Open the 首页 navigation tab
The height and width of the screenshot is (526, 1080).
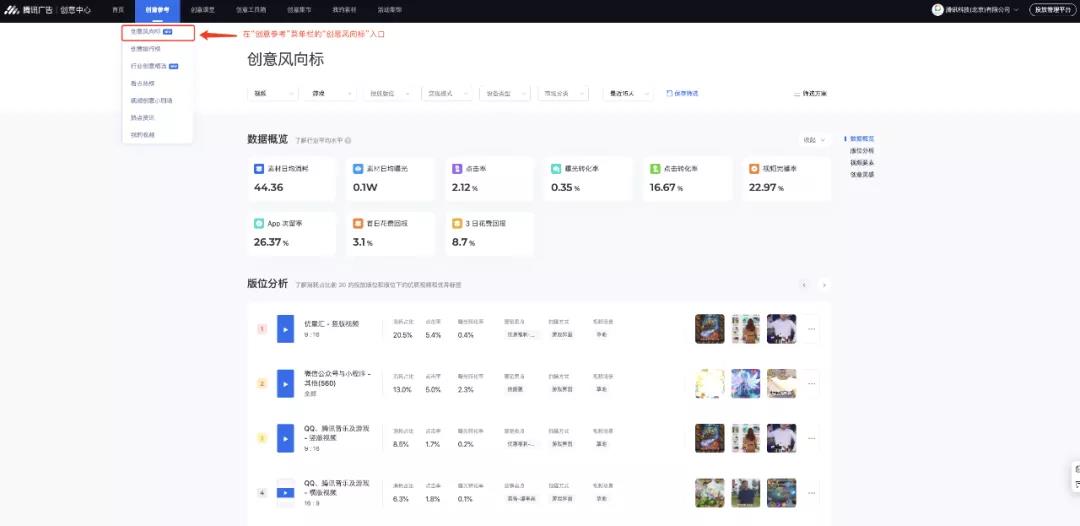[118, 10]
